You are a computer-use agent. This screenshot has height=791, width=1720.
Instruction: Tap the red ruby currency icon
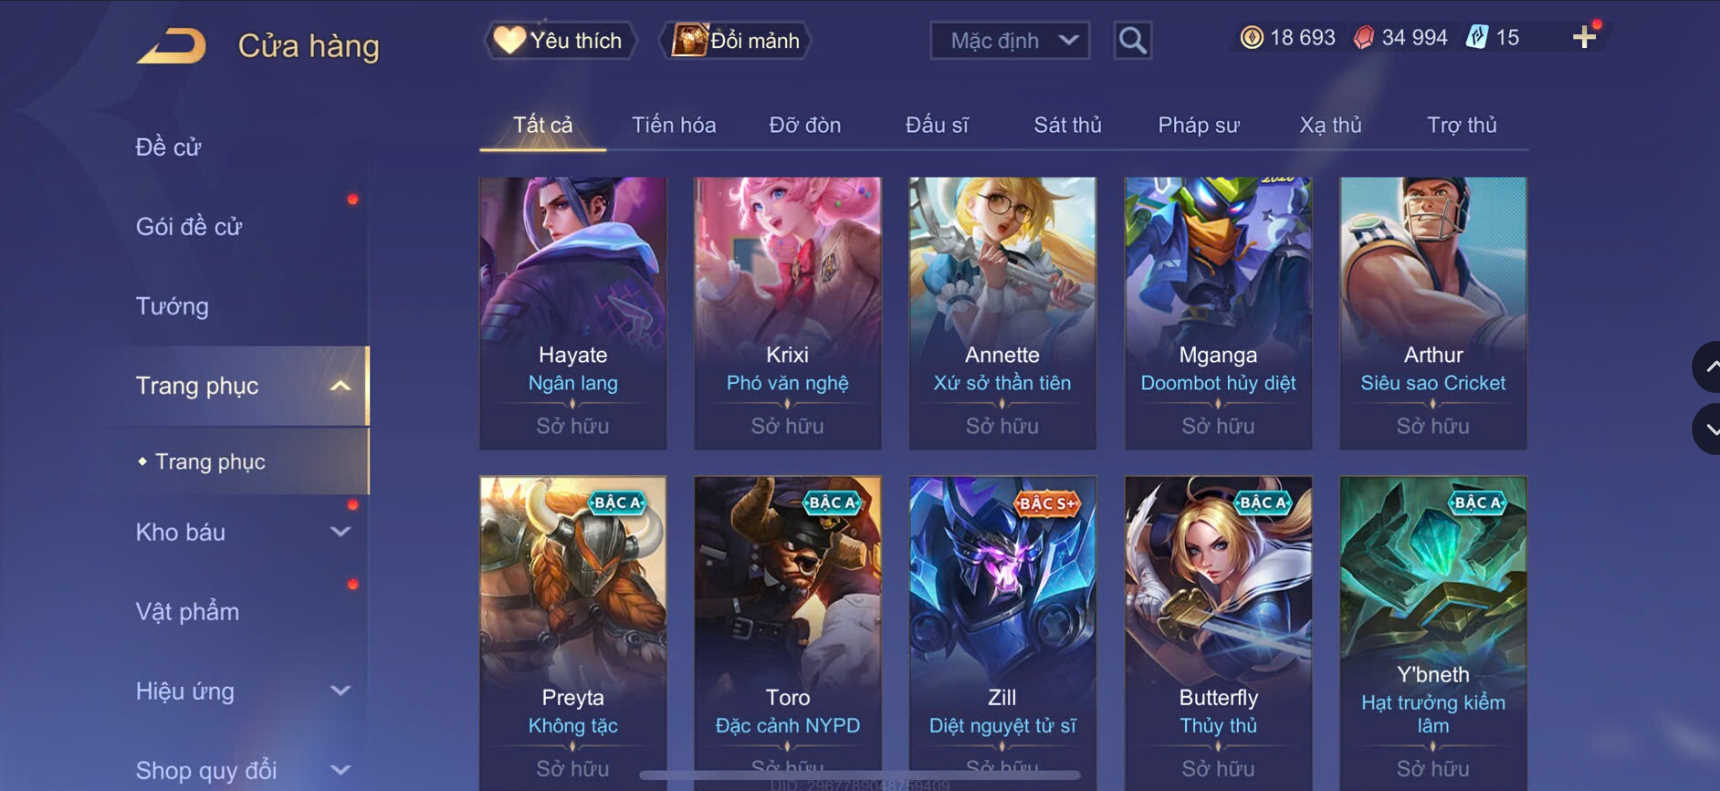pyautogui.click(x=1363, y=38)
